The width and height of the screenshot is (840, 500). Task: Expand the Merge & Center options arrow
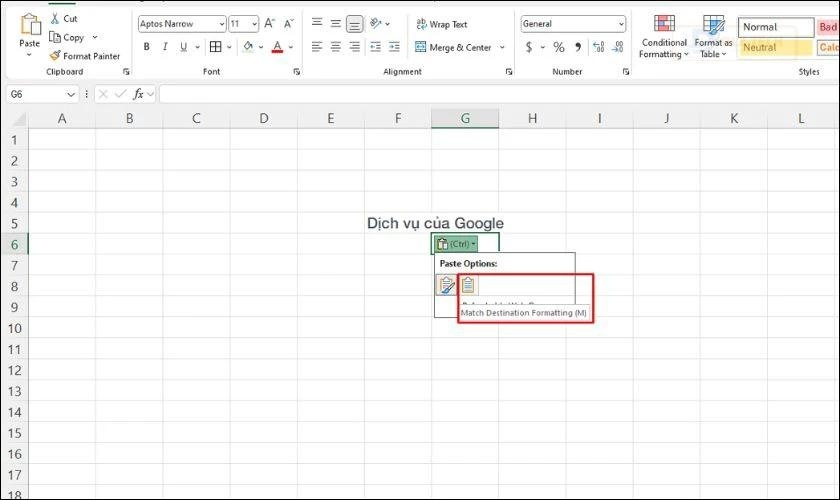pos(502,47)
